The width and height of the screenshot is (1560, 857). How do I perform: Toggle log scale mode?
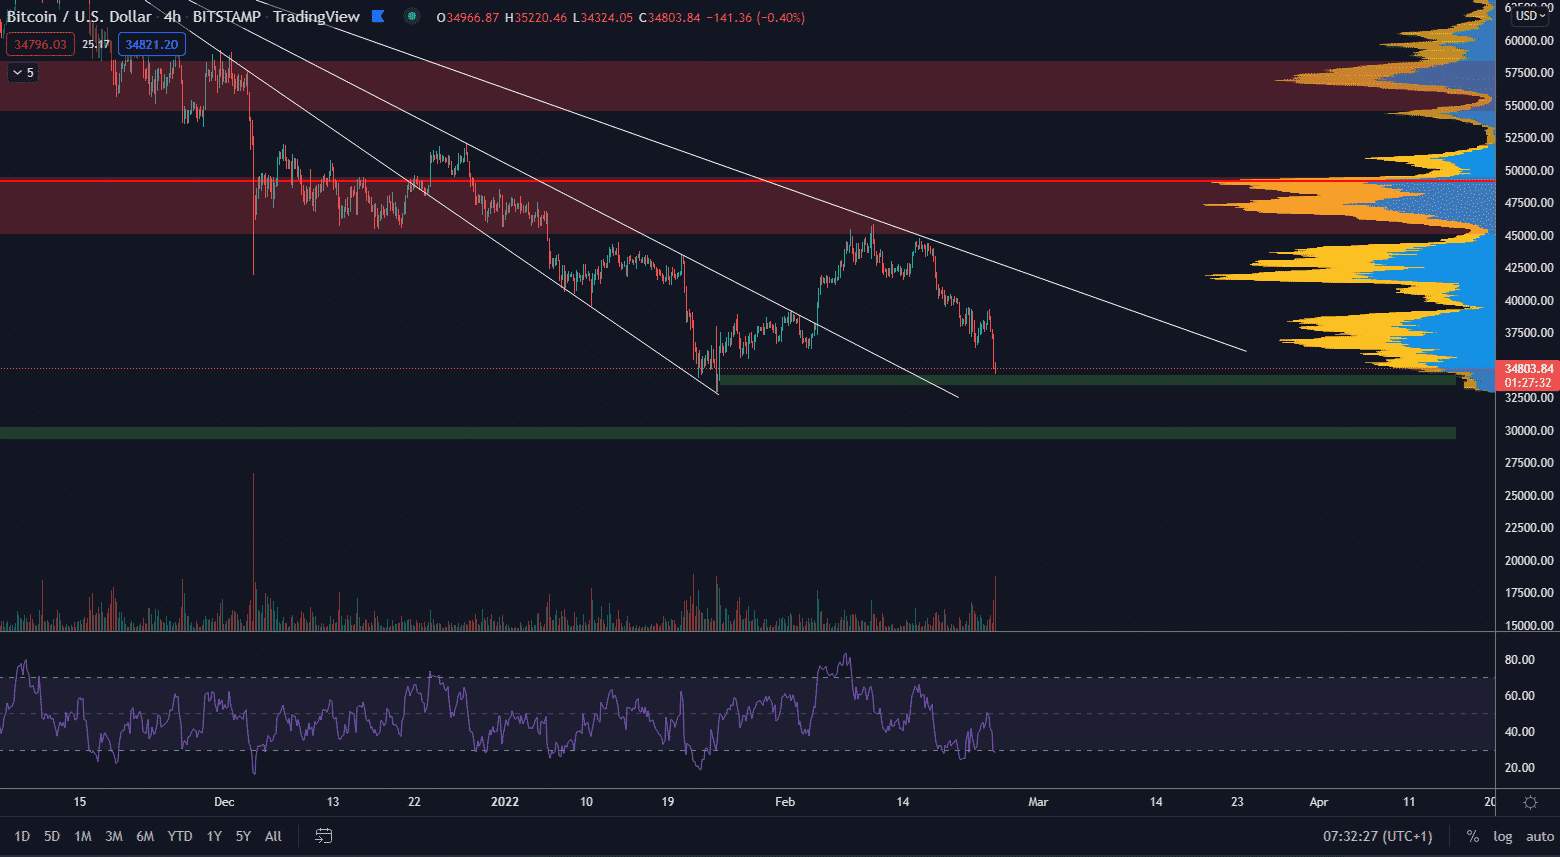(x=1502, y=836)
